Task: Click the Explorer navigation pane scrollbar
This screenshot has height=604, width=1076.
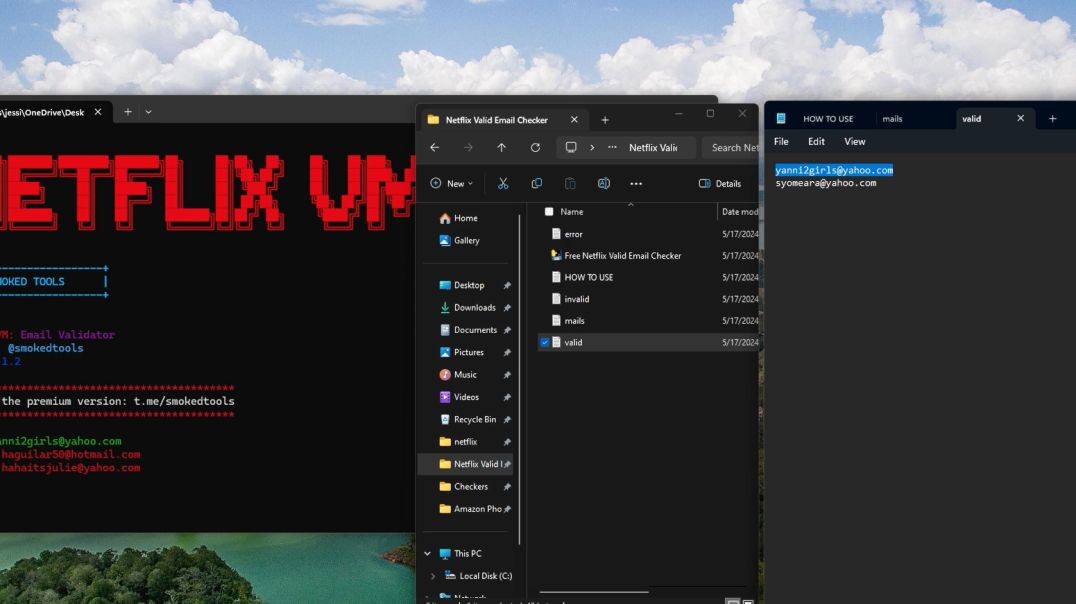Action: click(519, 380)
